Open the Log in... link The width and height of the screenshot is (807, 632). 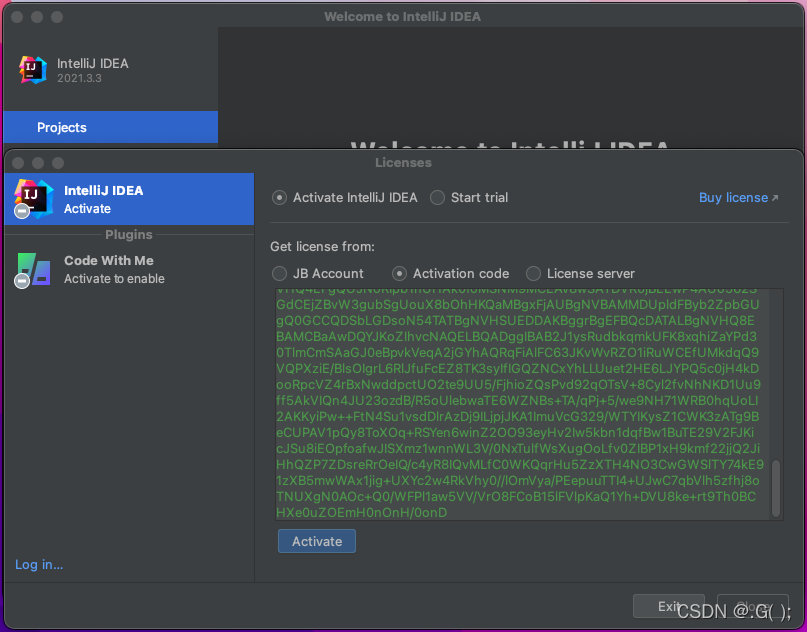[x=39, y=565]
